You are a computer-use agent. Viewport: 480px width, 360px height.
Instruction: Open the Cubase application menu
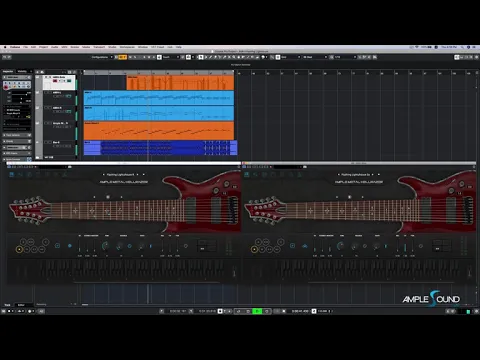click(15, 47)
